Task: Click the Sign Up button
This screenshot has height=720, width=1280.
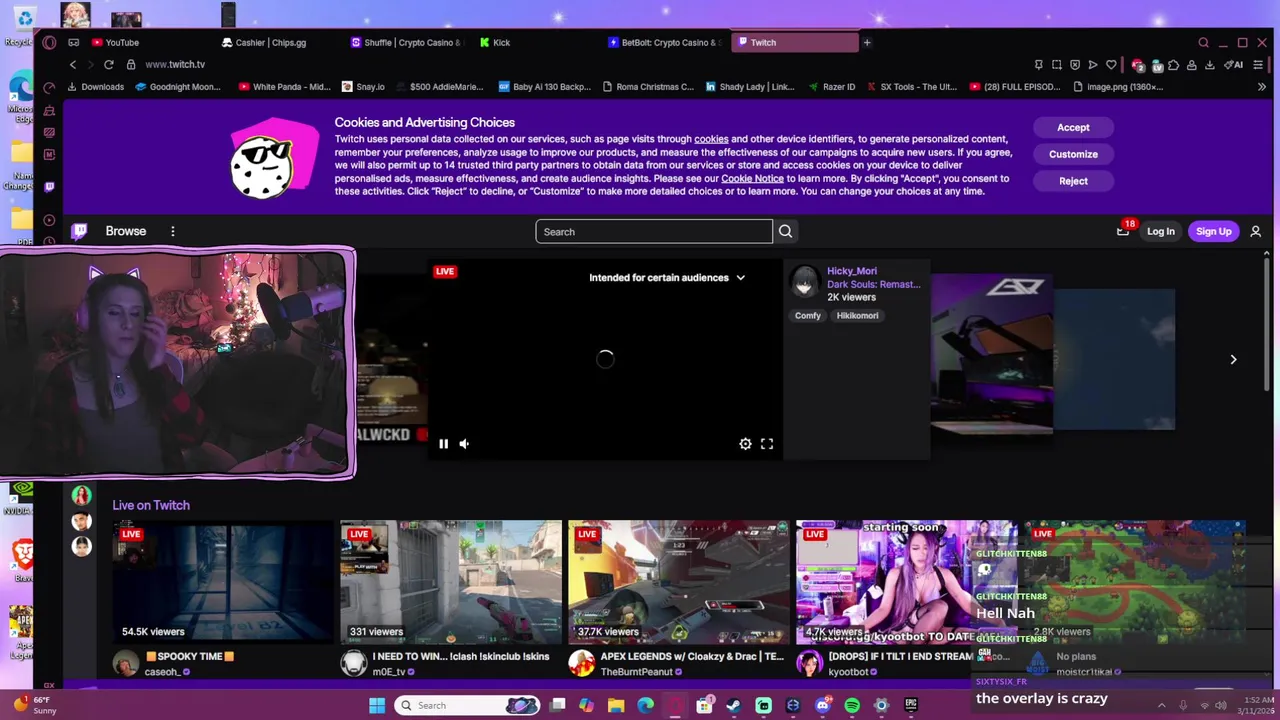Action: tap(1213, 231)
